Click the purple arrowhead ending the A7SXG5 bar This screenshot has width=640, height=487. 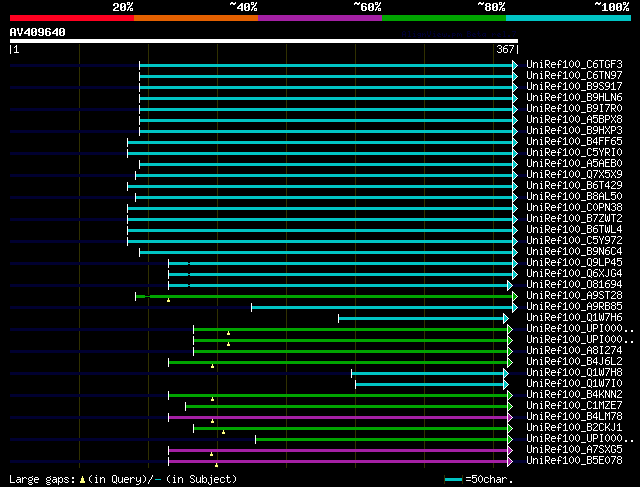[510, 451]
